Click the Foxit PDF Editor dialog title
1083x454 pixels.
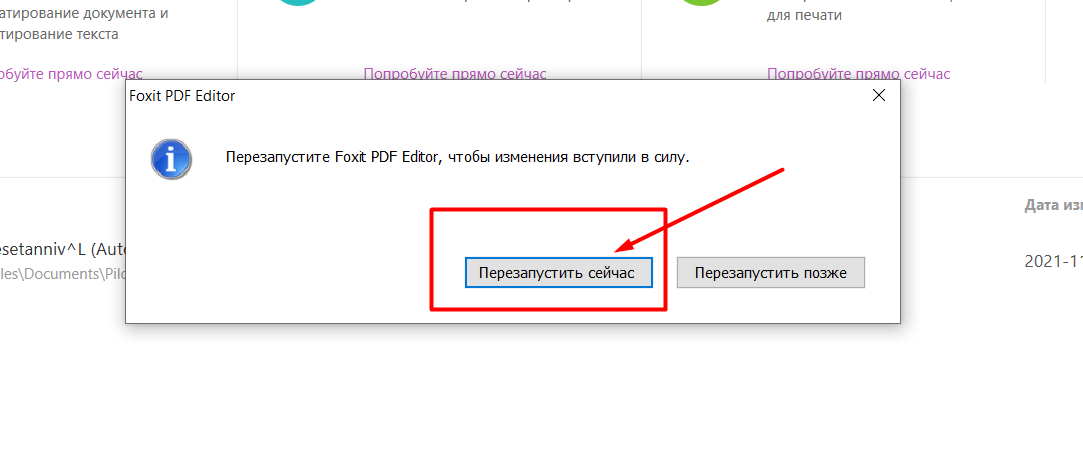[x=182, y=96]
